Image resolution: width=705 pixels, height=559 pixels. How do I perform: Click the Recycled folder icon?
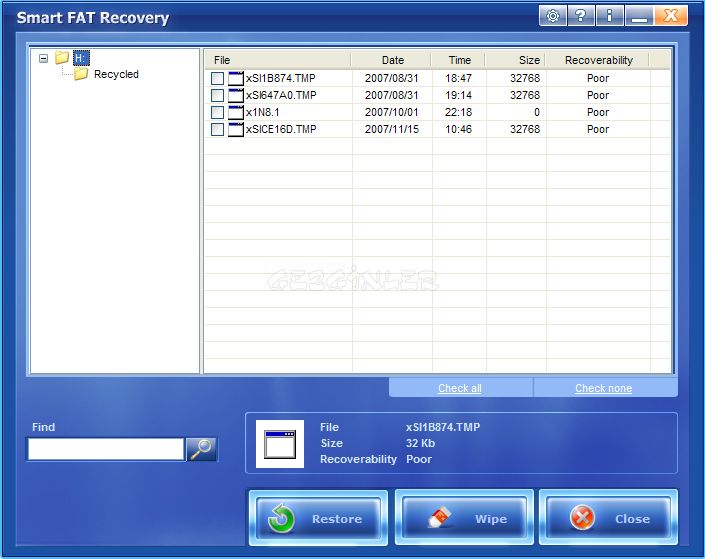81,74
